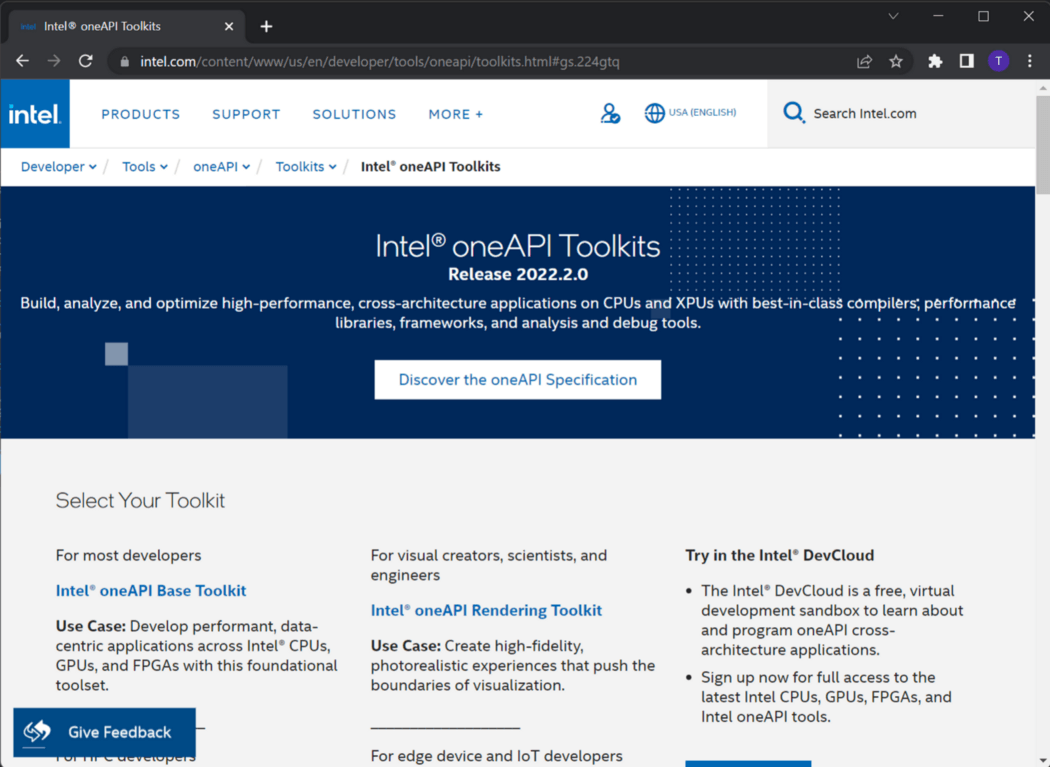This screenshot has height=767, width=1050.
Task: Open the Chrome profile avatar
Action: (x=998, y=62)
